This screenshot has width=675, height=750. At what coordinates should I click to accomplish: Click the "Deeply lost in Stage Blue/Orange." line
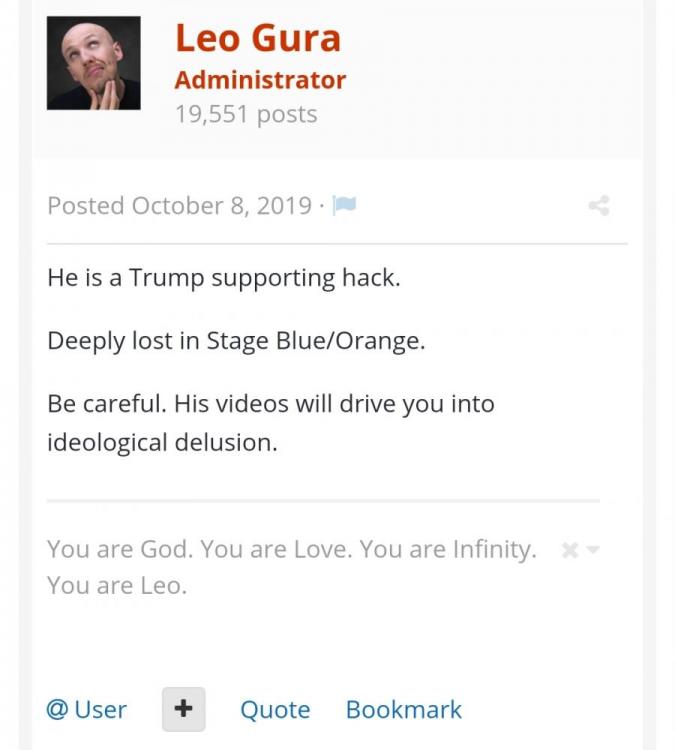pyautogui.click(x=236, y=340)
